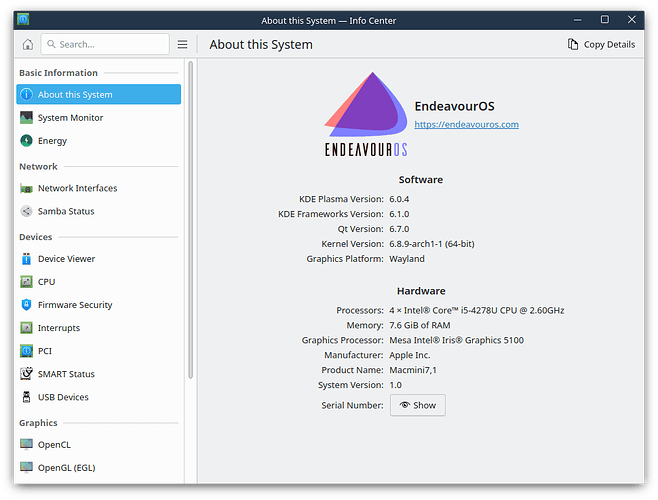Click the sidebar vertical scrollbar
658x500 pixels.
tap(190, 220)
